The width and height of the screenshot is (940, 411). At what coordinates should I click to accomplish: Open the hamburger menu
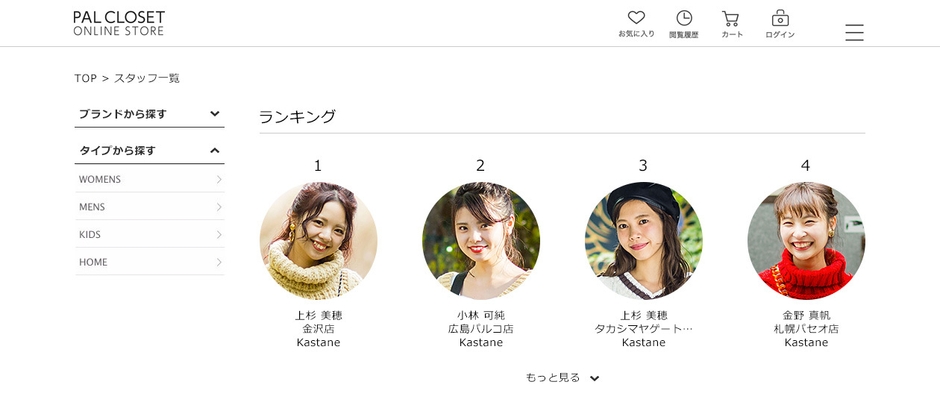[x=854, y=32]
